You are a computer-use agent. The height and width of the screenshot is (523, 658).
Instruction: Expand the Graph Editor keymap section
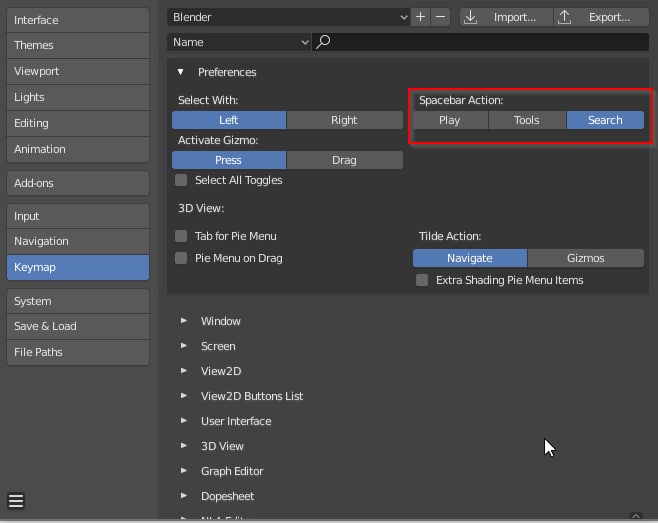click(x=184, y=471)
